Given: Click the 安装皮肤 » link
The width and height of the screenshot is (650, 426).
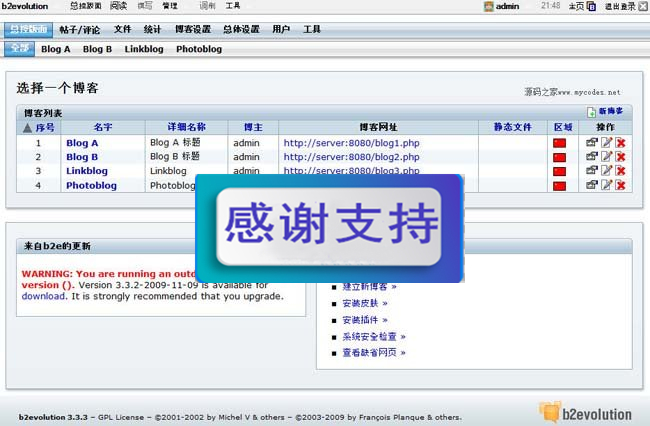Looking at the screenshot, I should coord(365,303).
